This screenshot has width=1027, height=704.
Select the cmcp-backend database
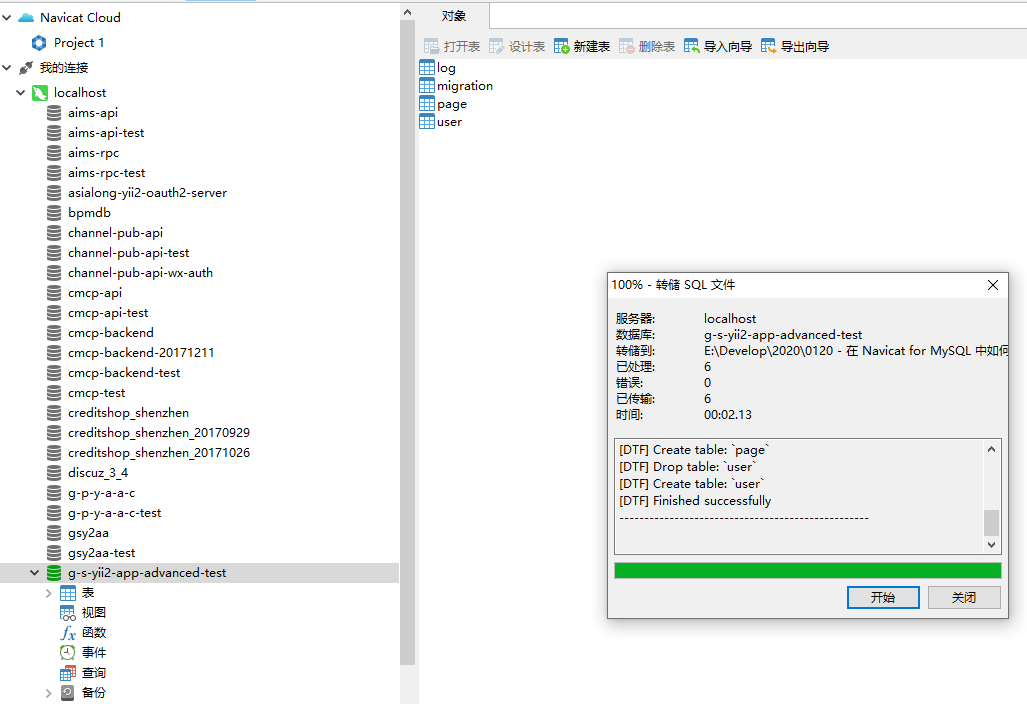[111, 333]
